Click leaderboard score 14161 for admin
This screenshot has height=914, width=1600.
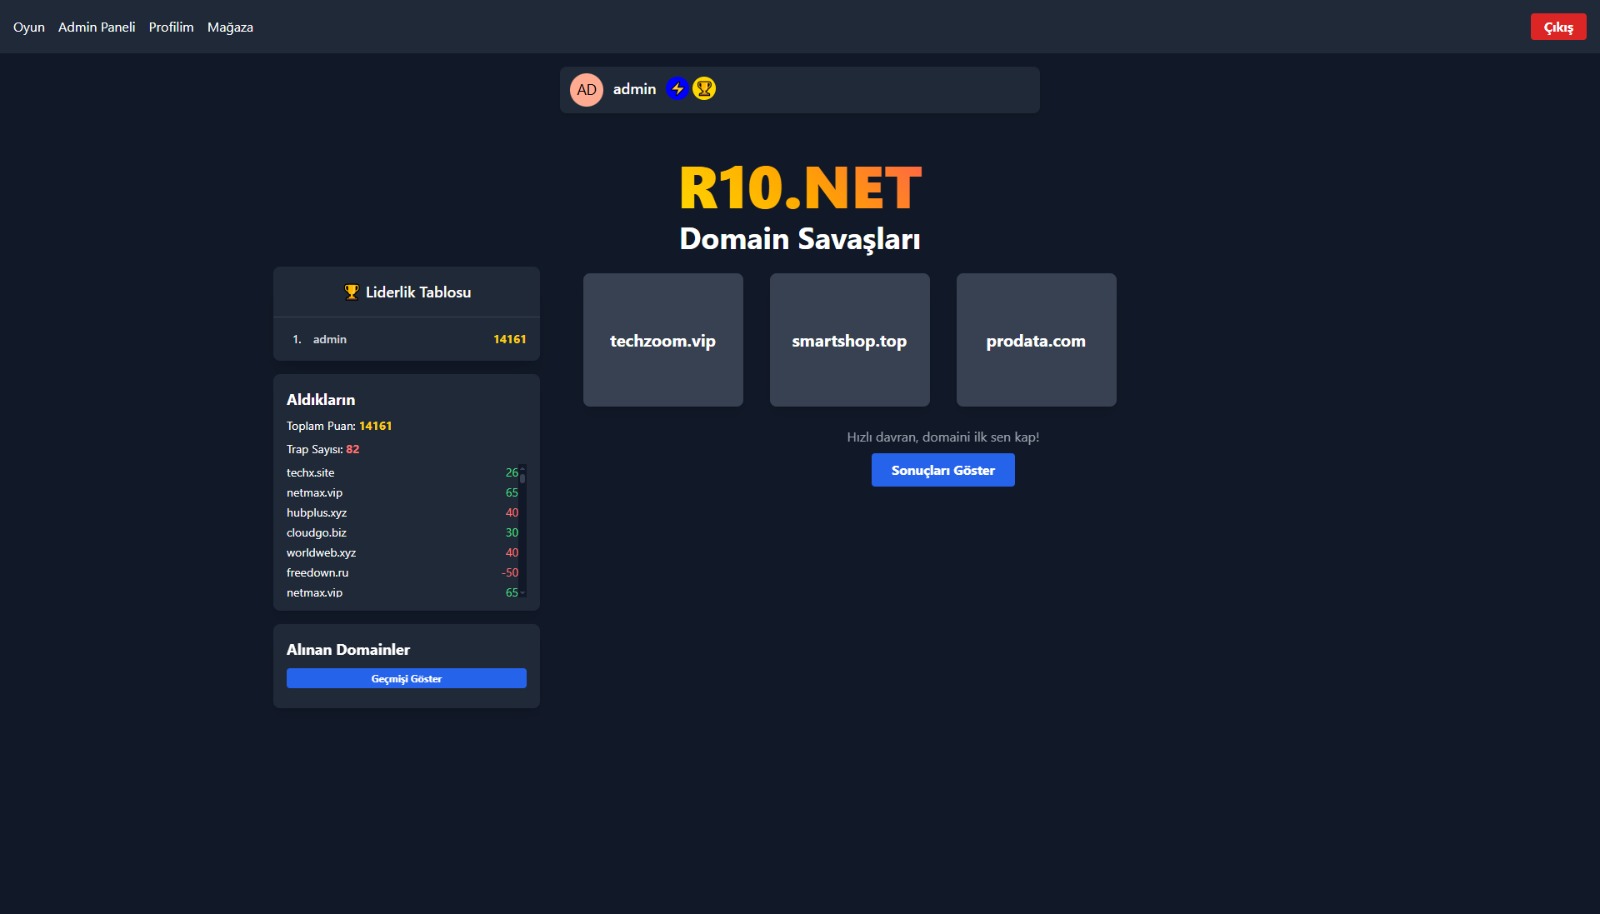[510, 339]
